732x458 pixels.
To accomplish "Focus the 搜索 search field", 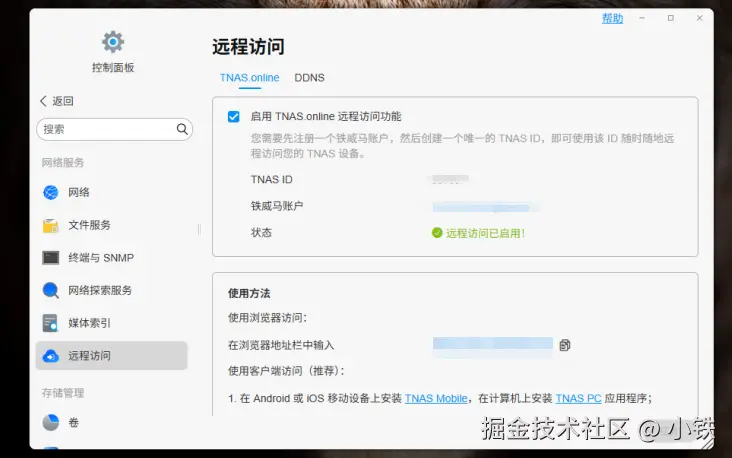I will pos(114,129).
